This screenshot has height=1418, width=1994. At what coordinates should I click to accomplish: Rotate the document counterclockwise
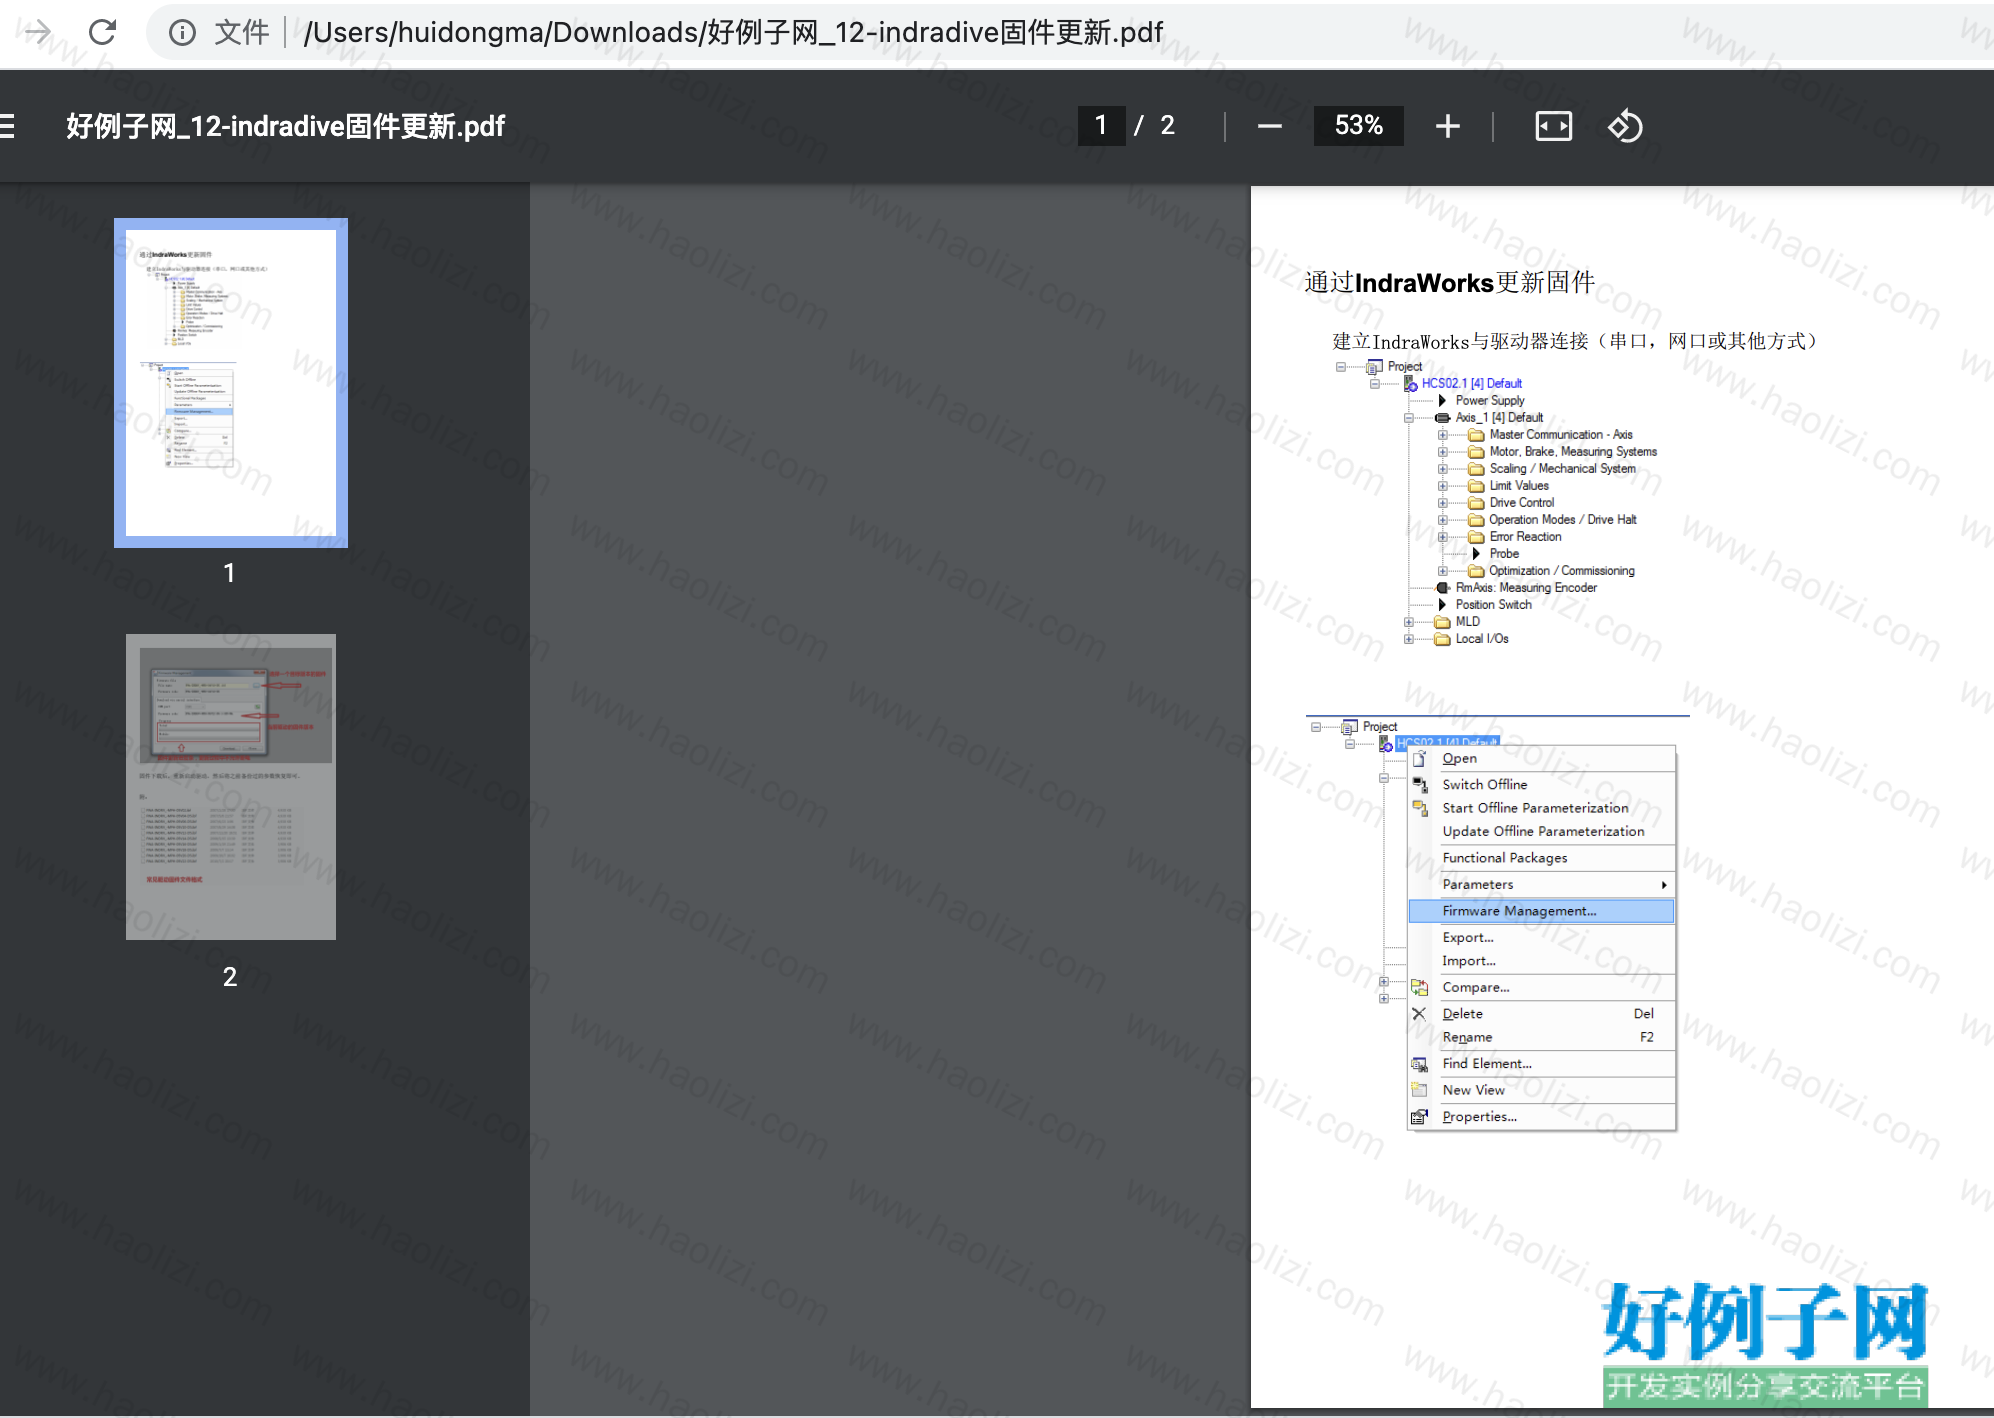click(1625, 126)
